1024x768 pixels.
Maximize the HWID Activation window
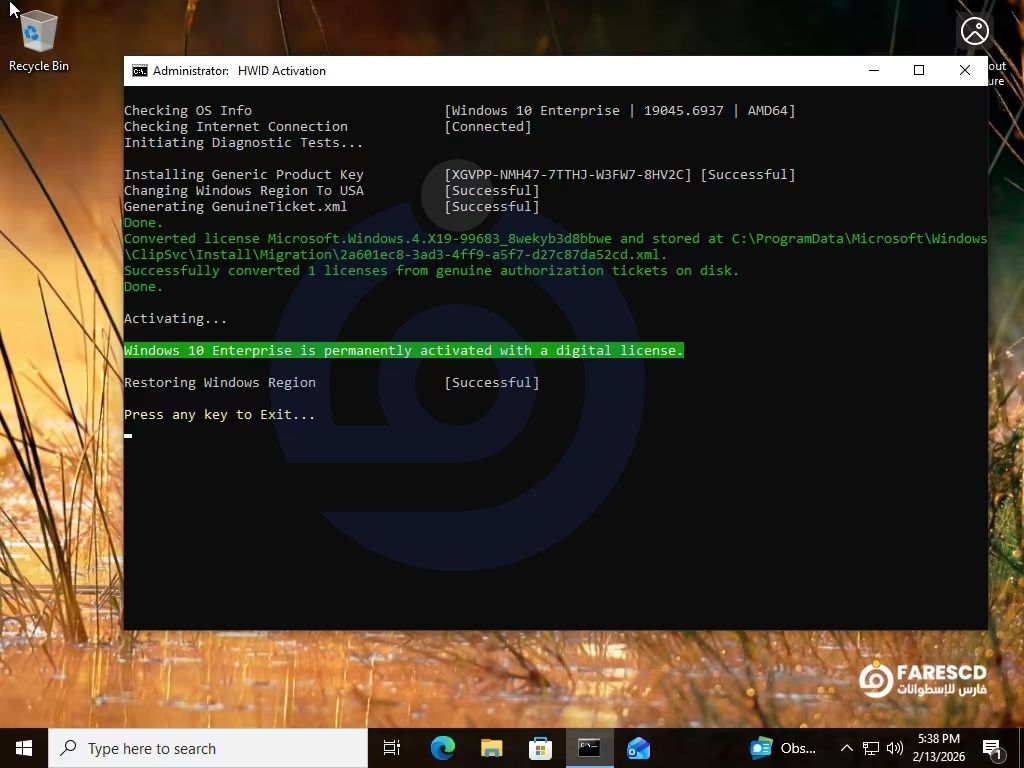pos(919,70)
